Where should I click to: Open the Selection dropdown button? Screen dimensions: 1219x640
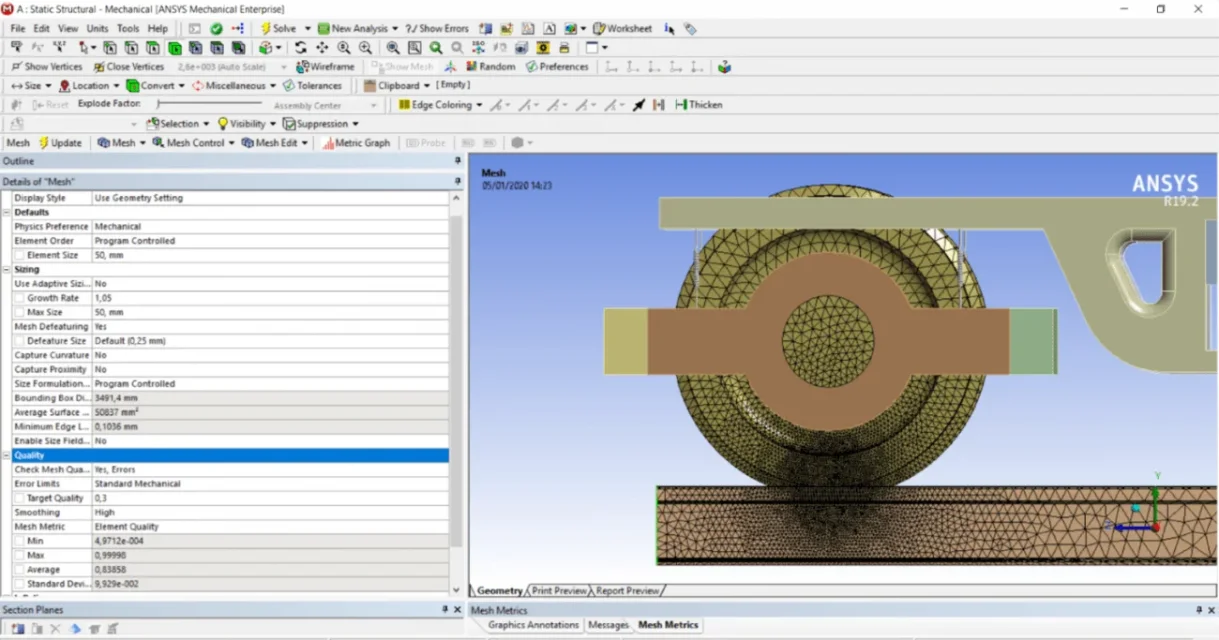(x=178, y=124)
